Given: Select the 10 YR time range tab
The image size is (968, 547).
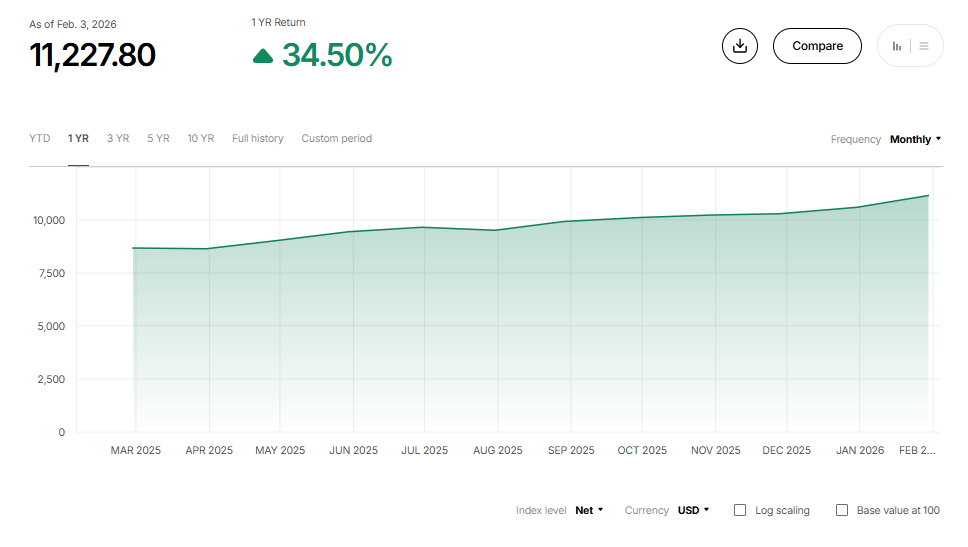Looking at the screenshot, I should (x=201, y=138).
